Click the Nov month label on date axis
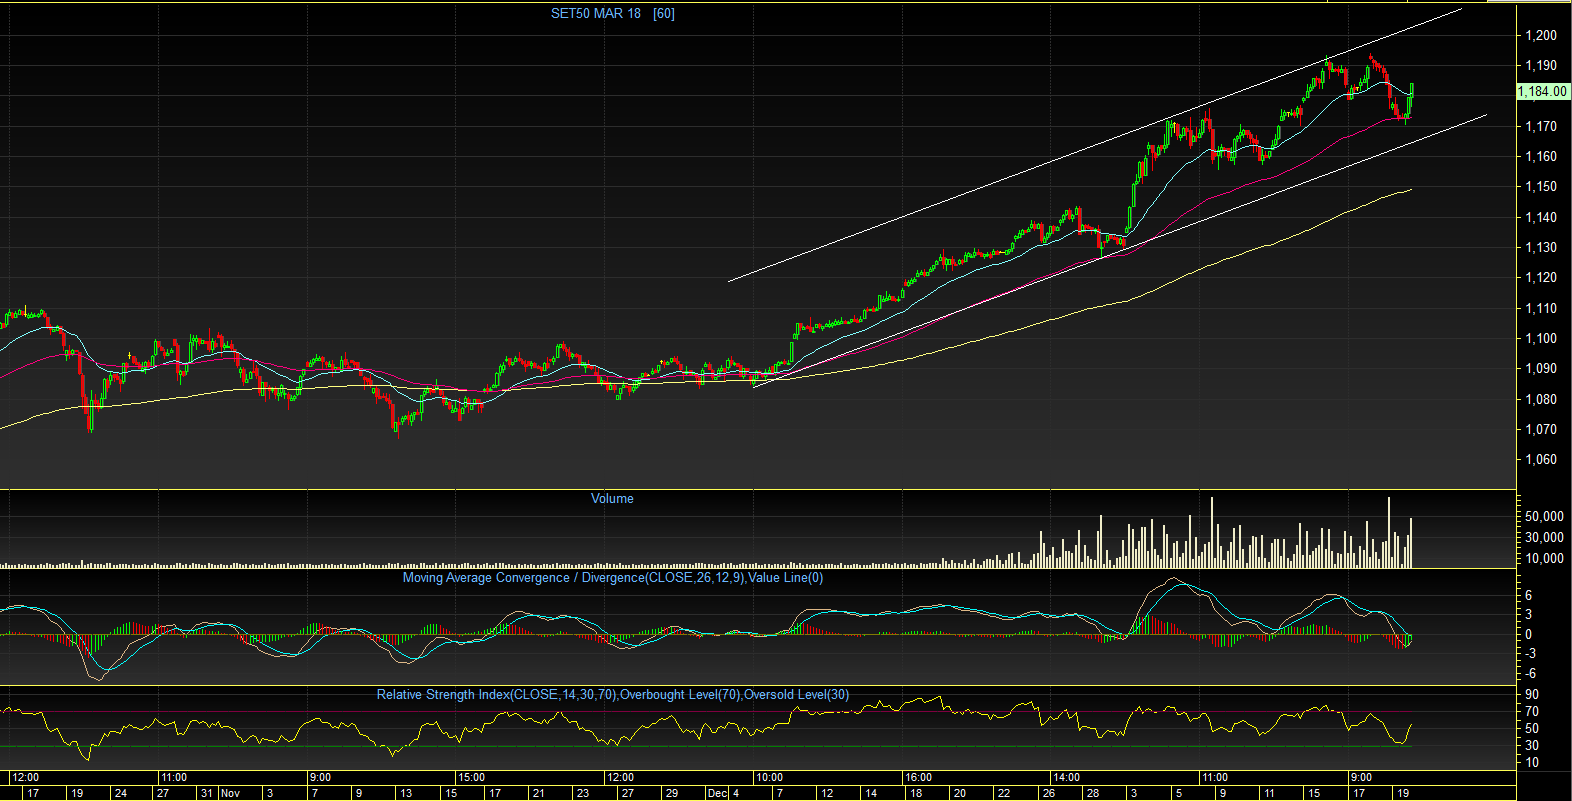 [x=230, y=793]
